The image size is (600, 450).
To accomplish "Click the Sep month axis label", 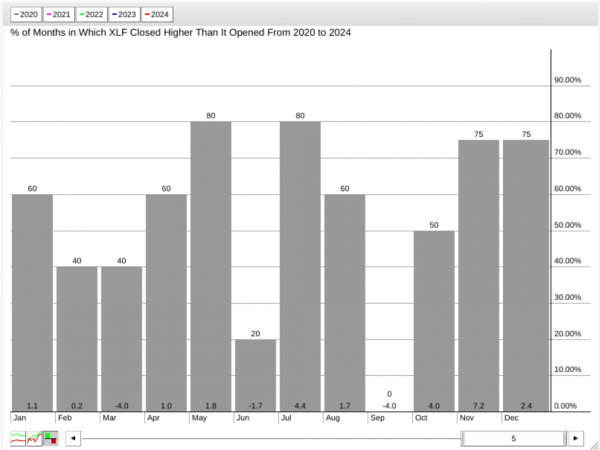I will [377, 418].
